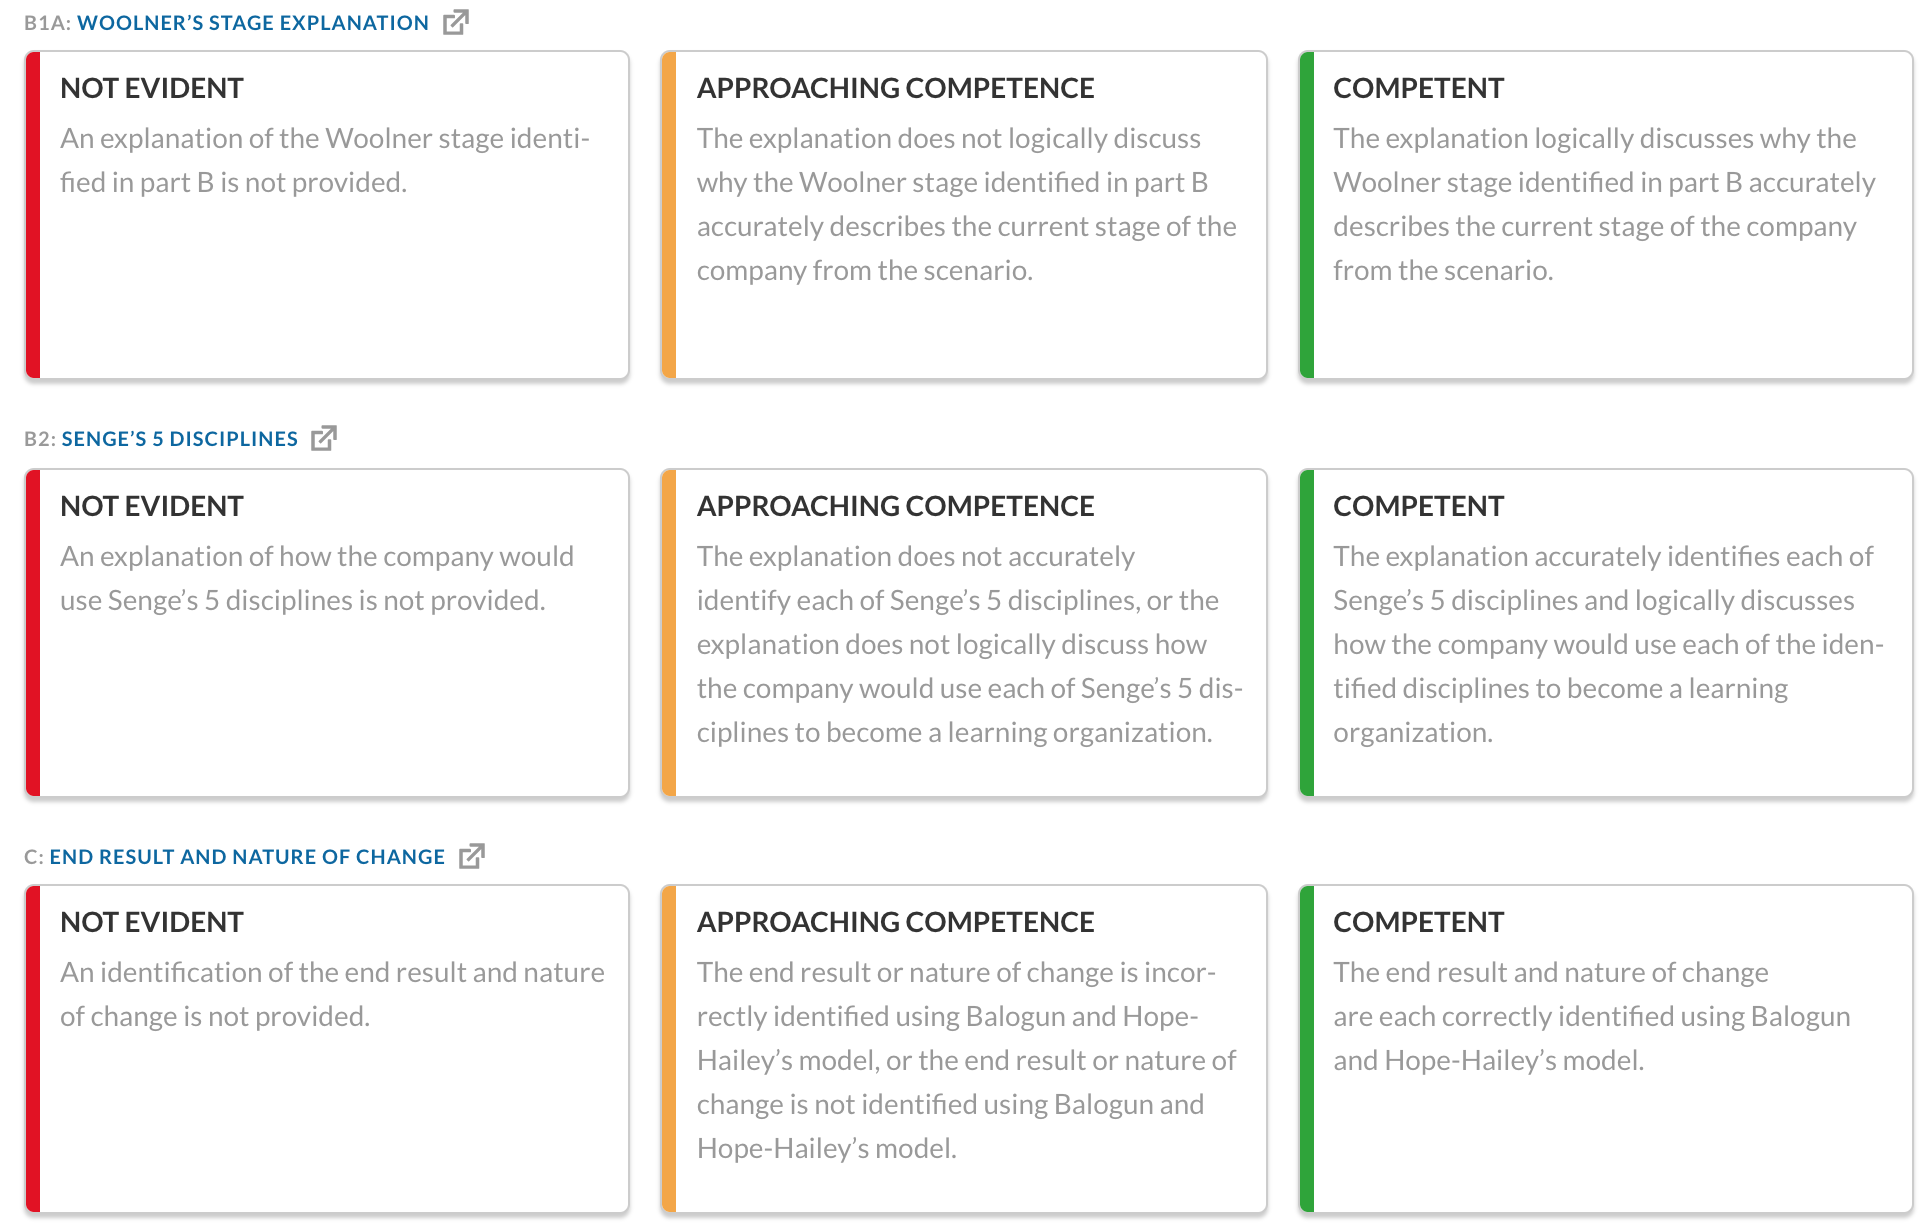Click the Competent heading in Senge's row

[x=1418, y=506]
